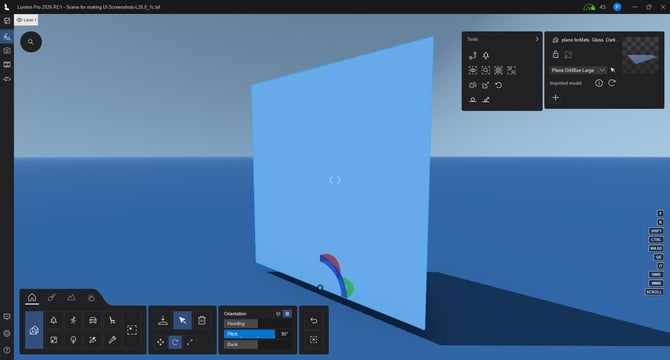Toggle the padlock lock for selected object
This screenshot has height=360, width=670.
coord(555,54)
